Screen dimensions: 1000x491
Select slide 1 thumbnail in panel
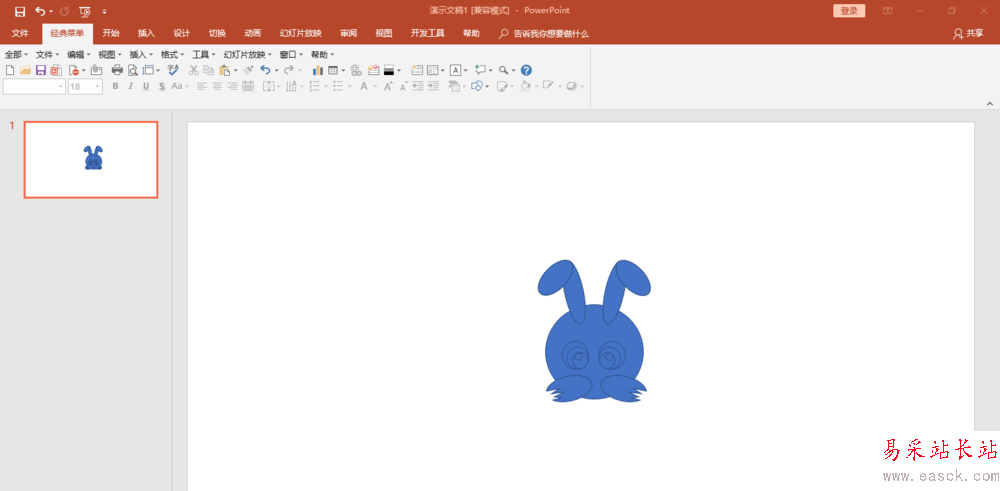point(91,159)
